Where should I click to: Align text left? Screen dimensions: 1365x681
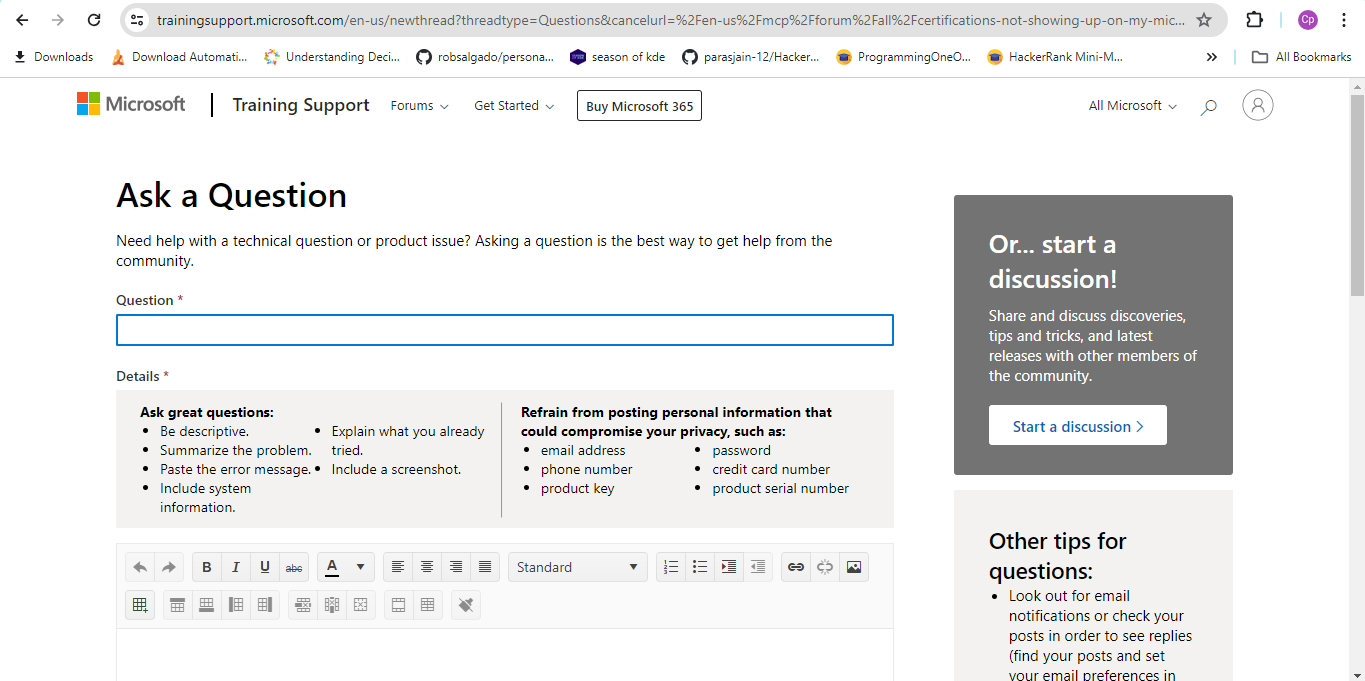click(398, 567)
